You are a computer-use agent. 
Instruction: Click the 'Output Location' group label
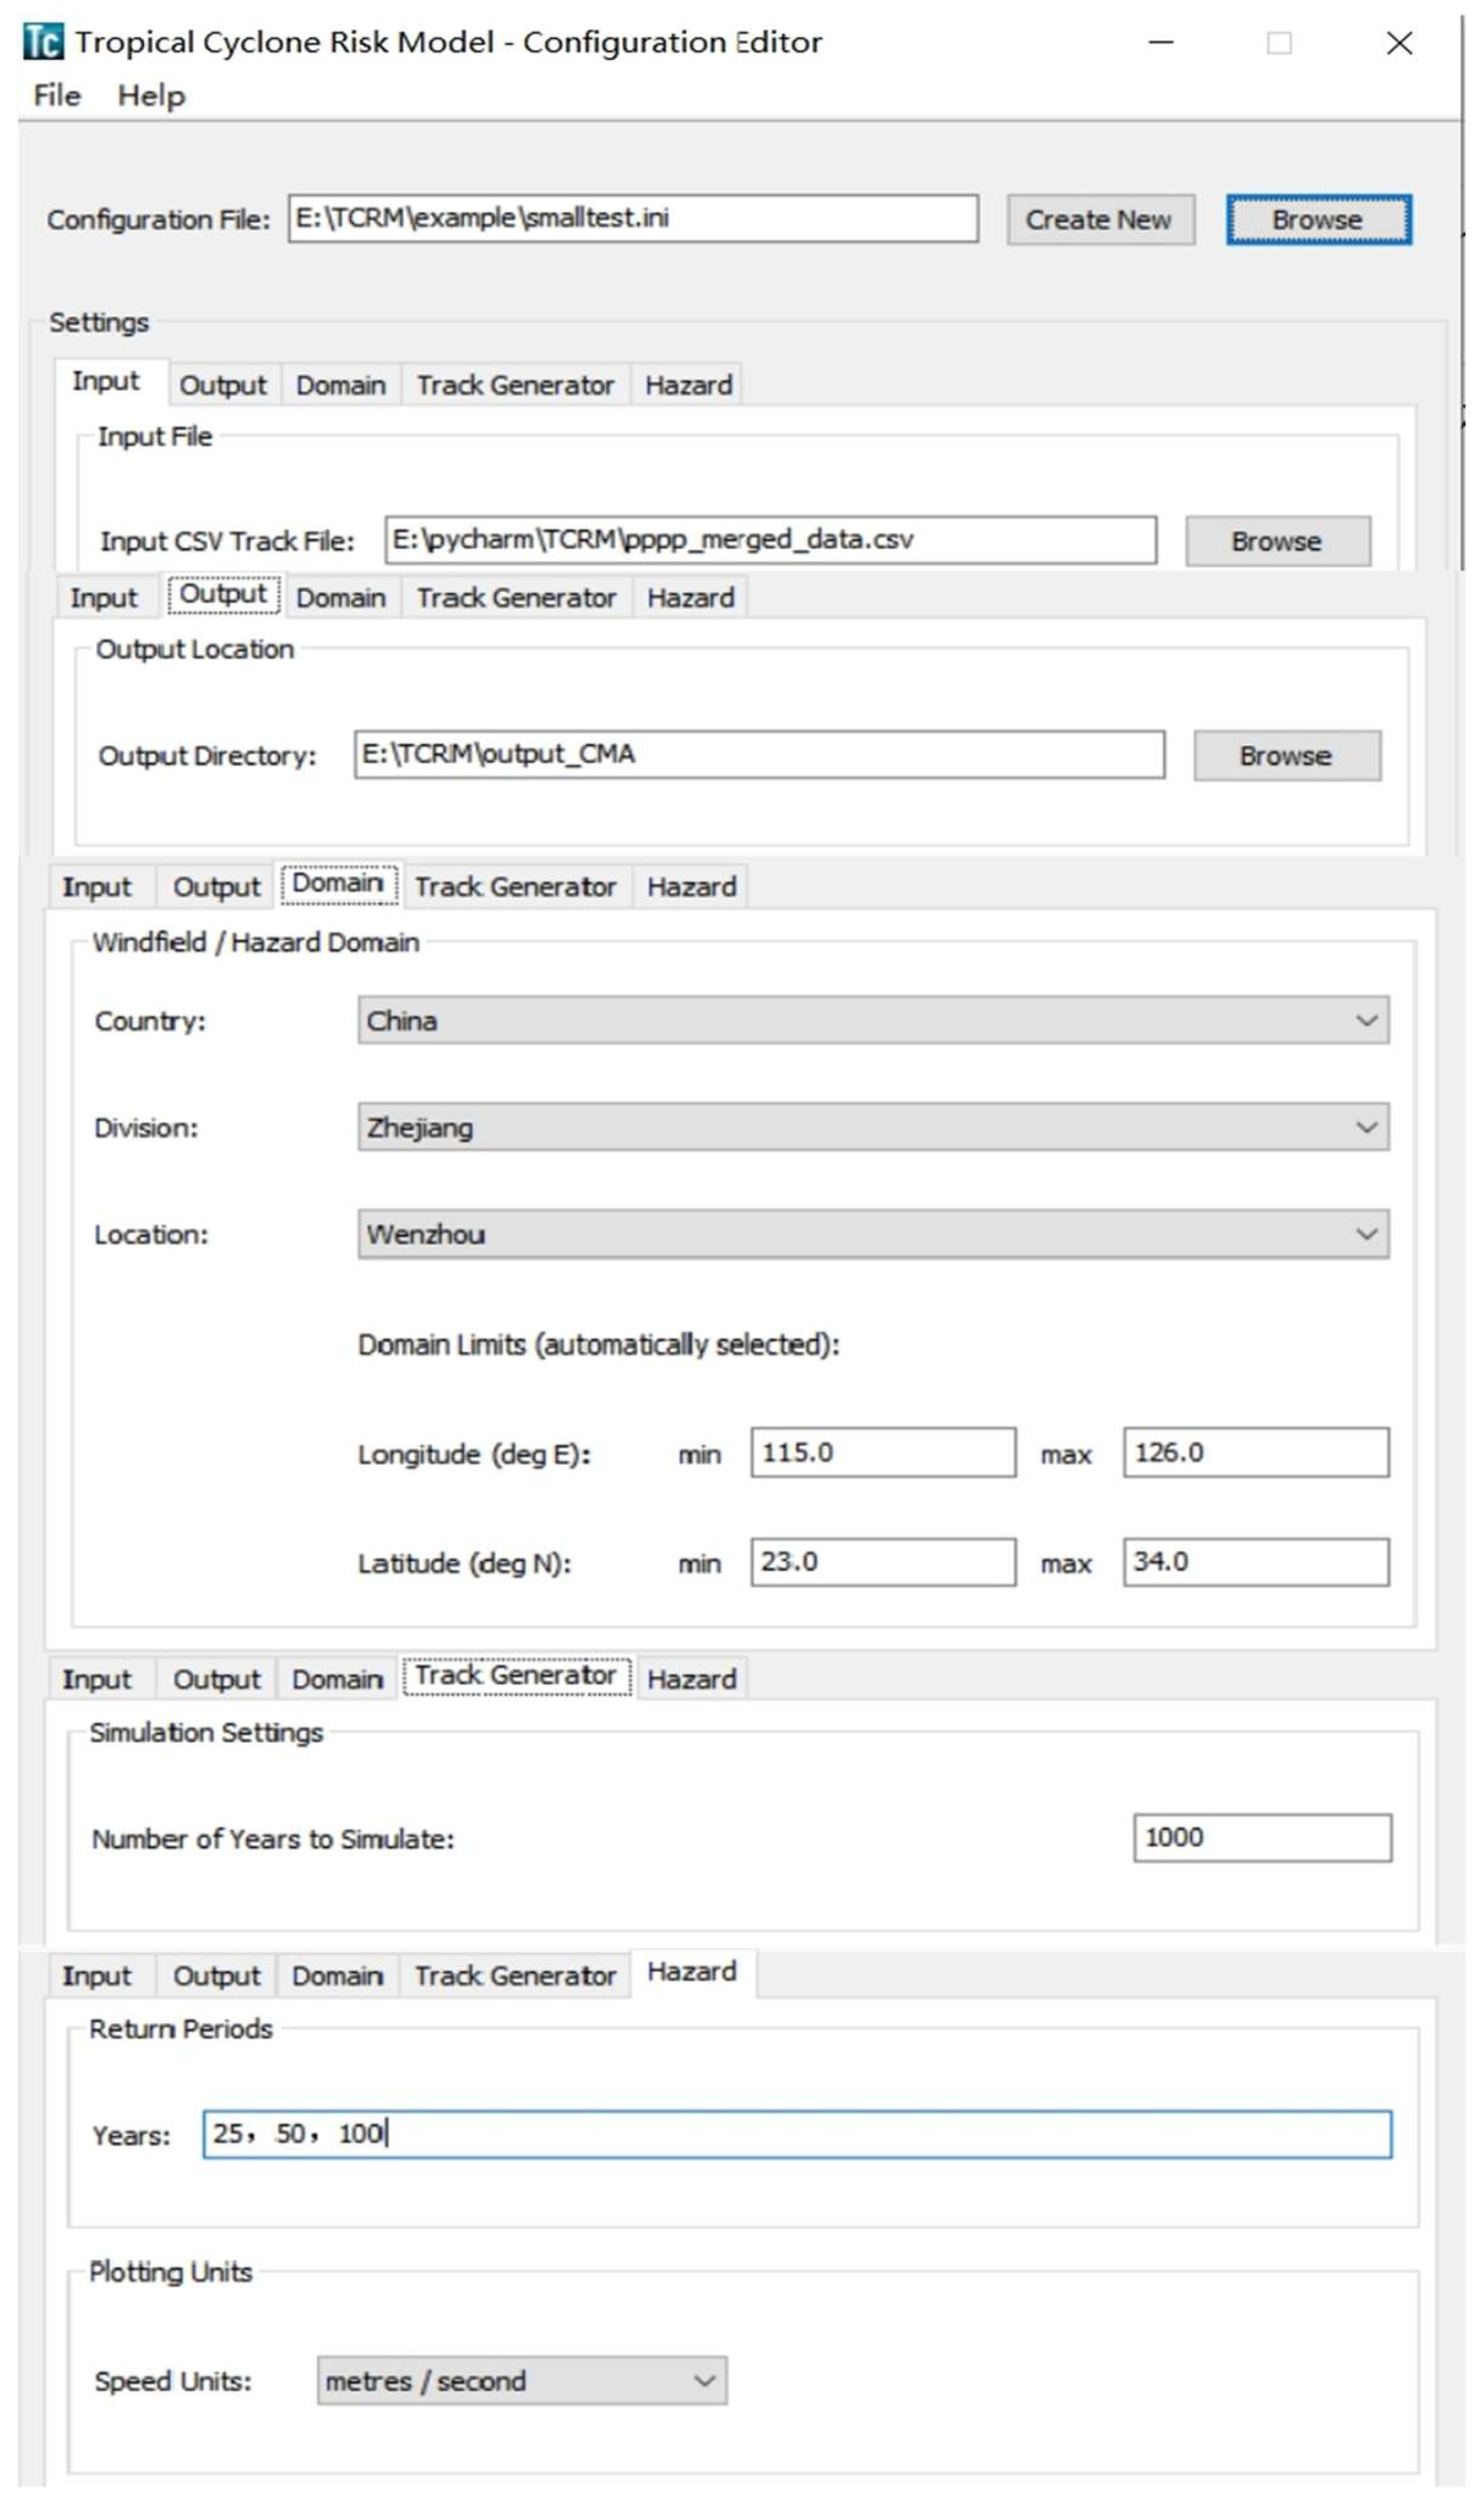pos(195,649)
